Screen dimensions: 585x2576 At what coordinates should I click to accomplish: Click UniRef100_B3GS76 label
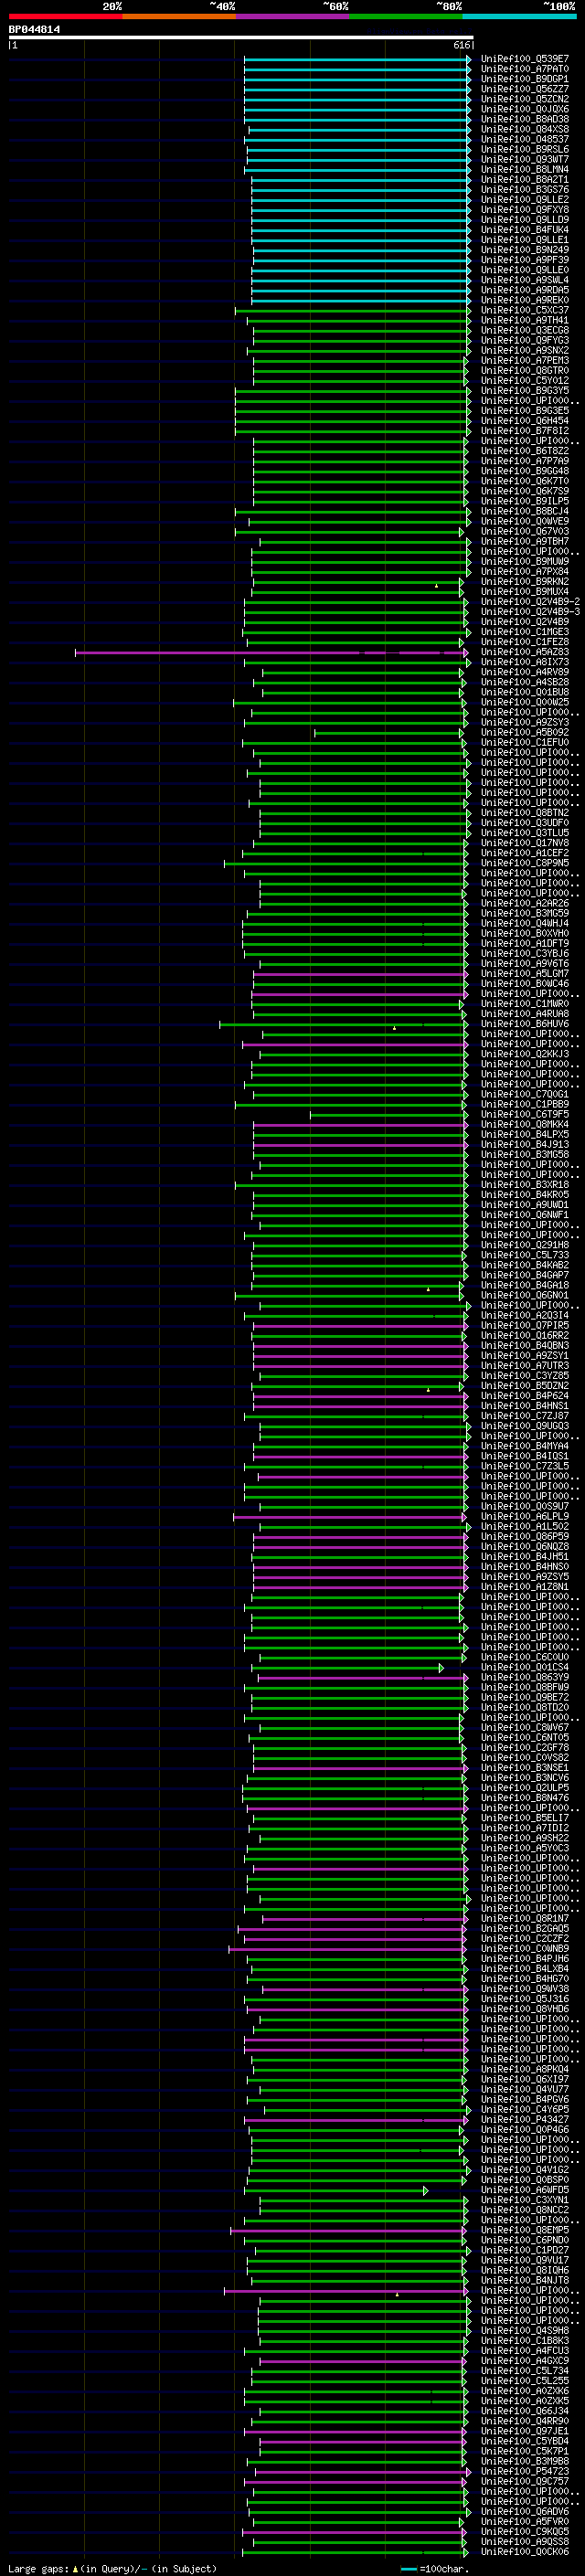click(x=525, y=190)
